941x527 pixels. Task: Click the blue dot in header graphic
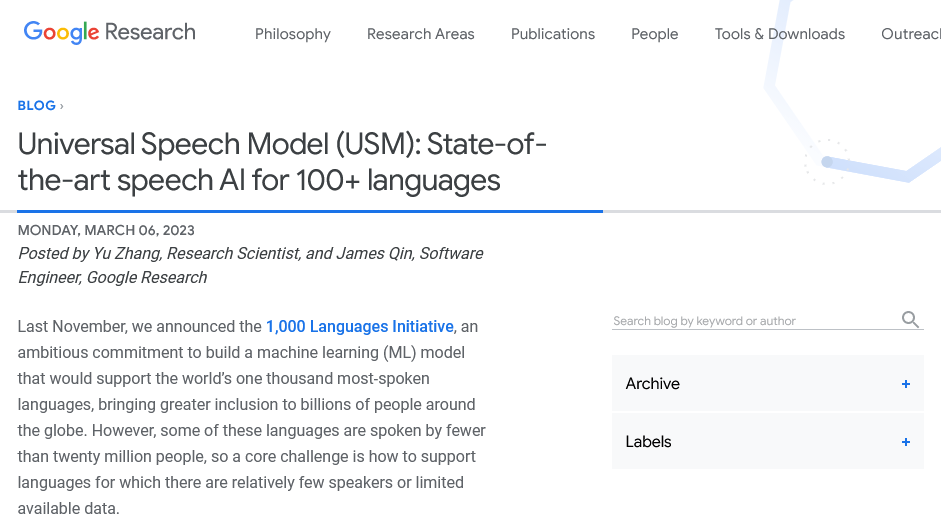pos(827,162)
